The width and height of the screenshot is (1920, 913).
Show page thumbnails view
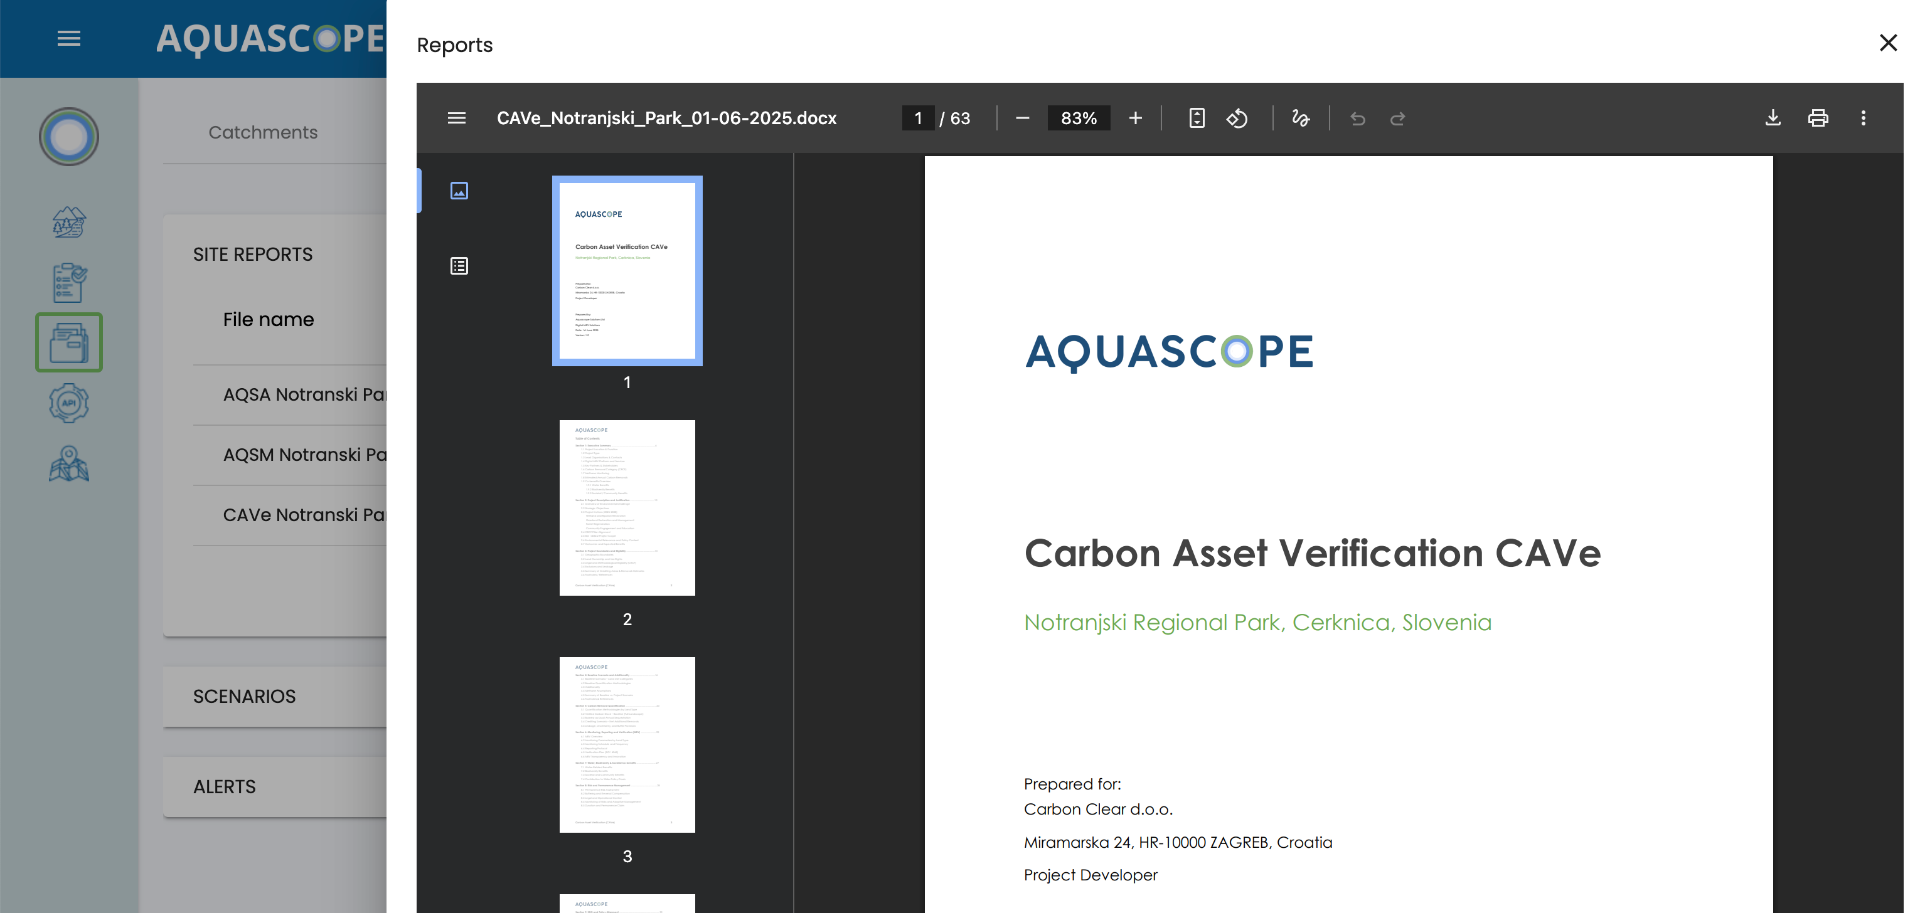pos(459,190)
